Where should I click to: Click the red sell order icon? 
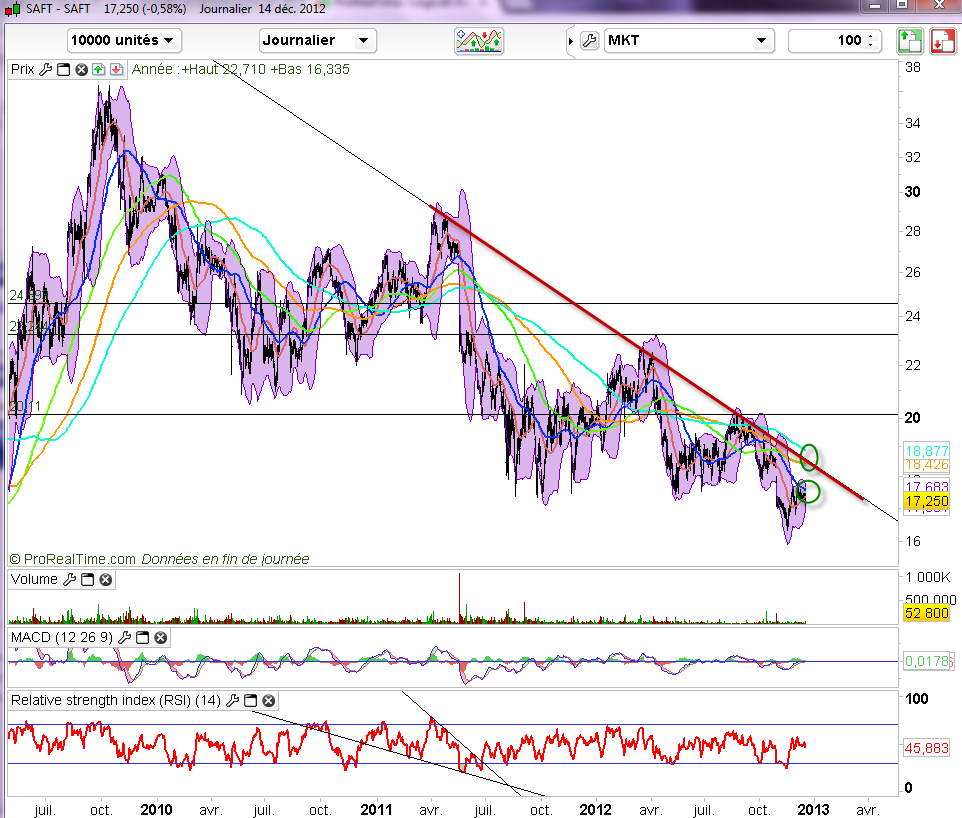pos(942,41)
